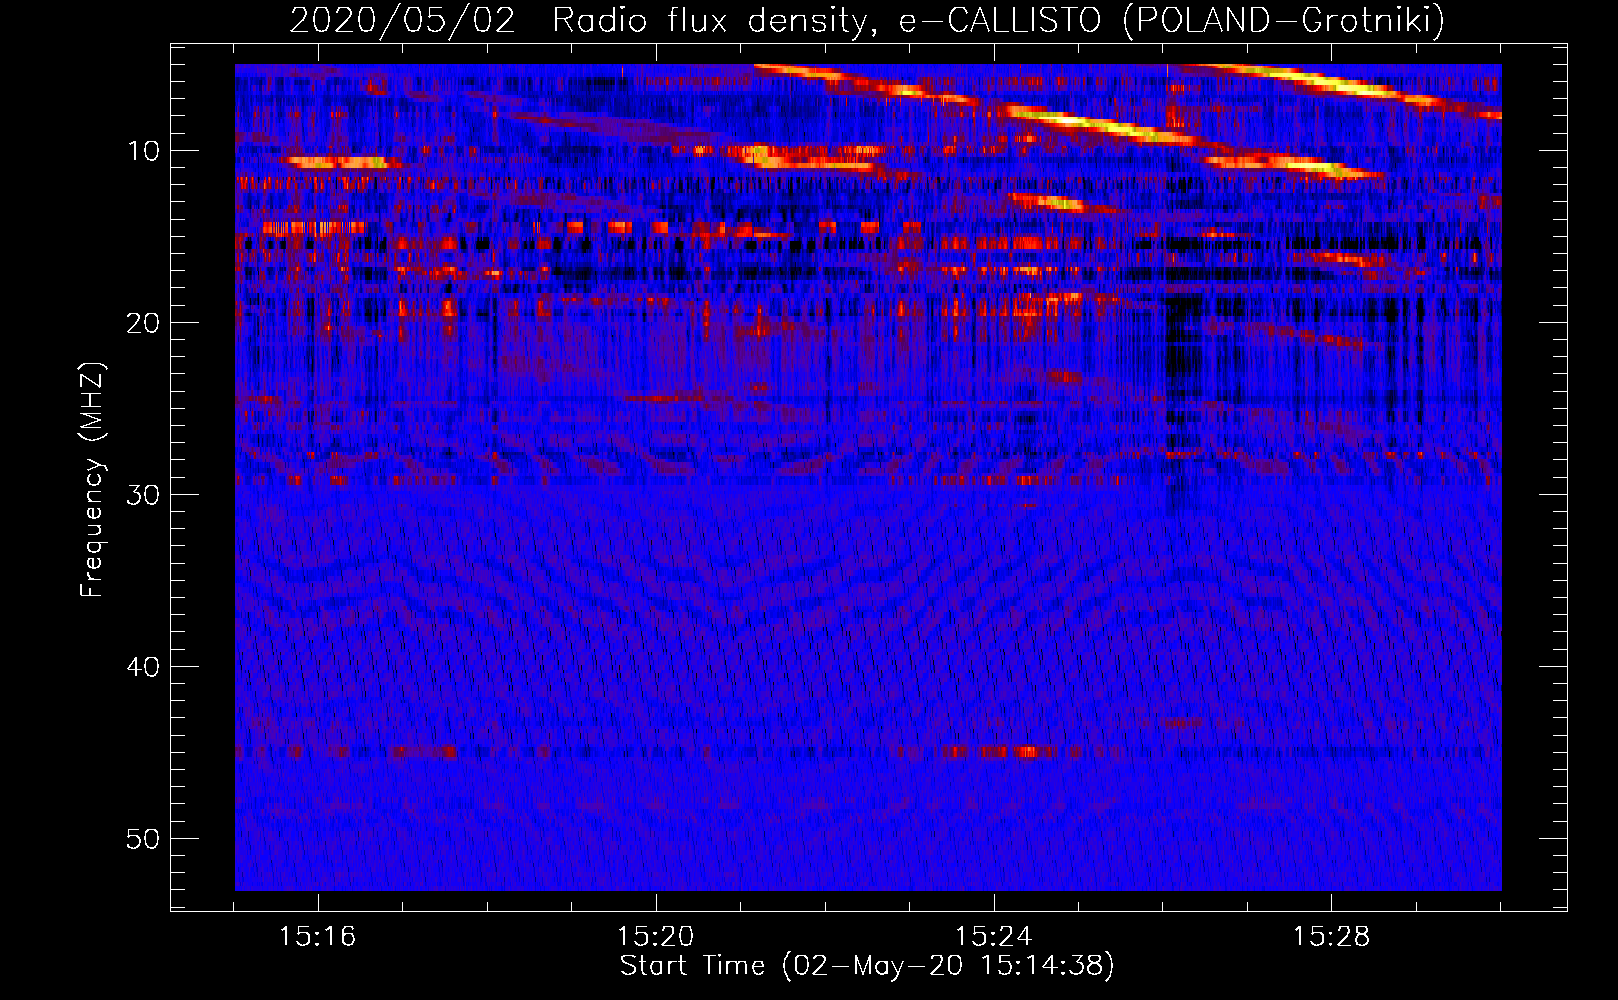1618x1000 pixels.
Task: Click the 15:28 time tick label
Action: point(1331,937)
